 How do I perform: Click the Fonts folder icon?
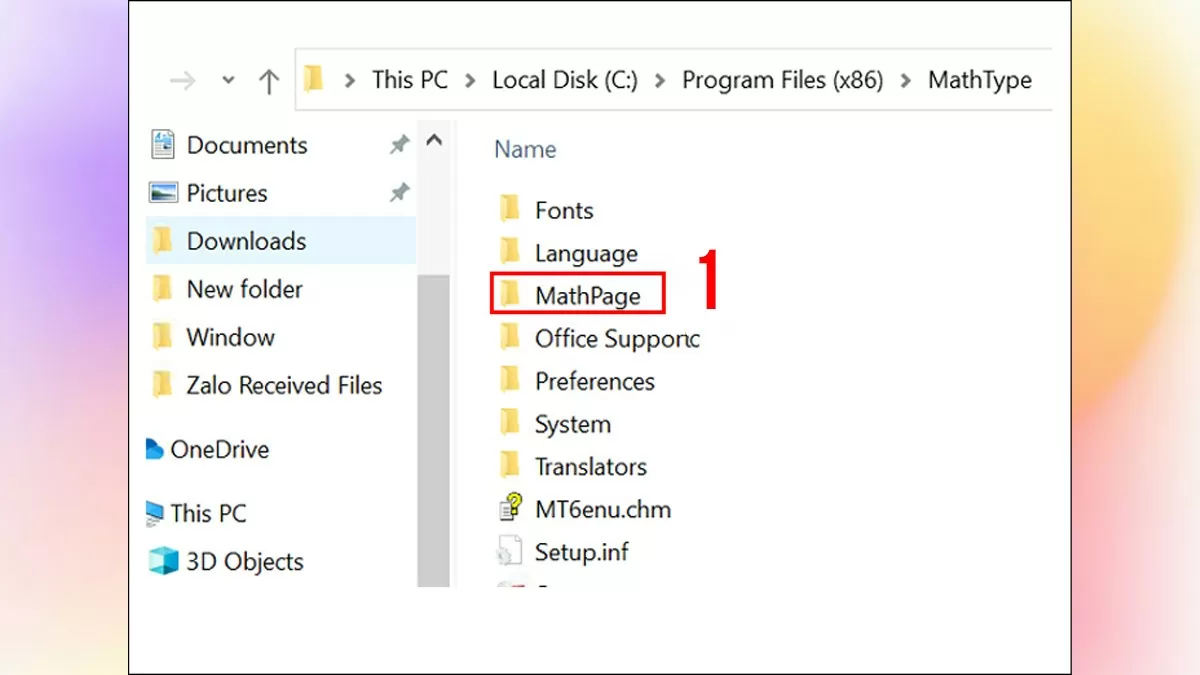tap(510, 209)
